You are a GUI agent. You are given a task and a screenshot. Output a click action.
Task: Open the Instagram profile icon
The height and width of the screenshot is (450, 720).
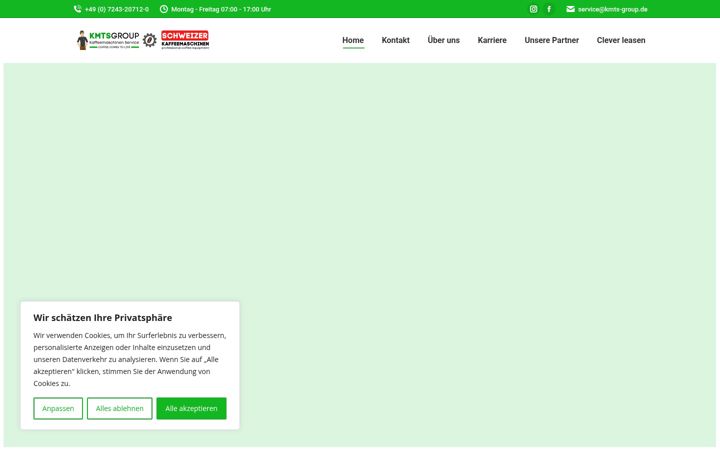pyautogui.click(x=533, y=9)
